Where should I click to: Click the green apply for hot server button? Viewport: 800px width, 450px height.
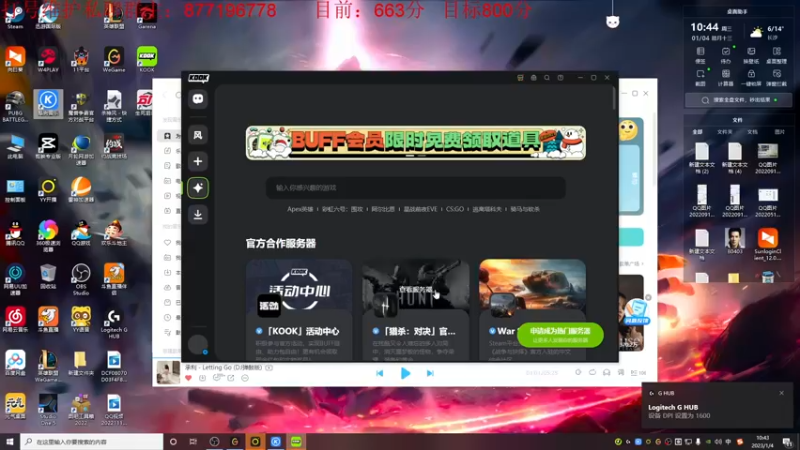point(560,335)
